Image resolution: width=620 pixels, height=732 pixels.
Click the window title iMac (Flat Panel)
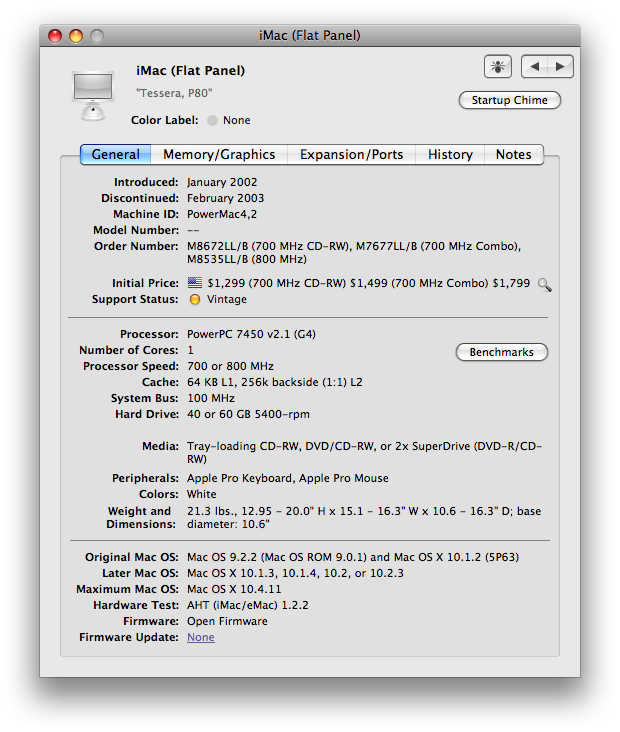[x=310, y=36]
